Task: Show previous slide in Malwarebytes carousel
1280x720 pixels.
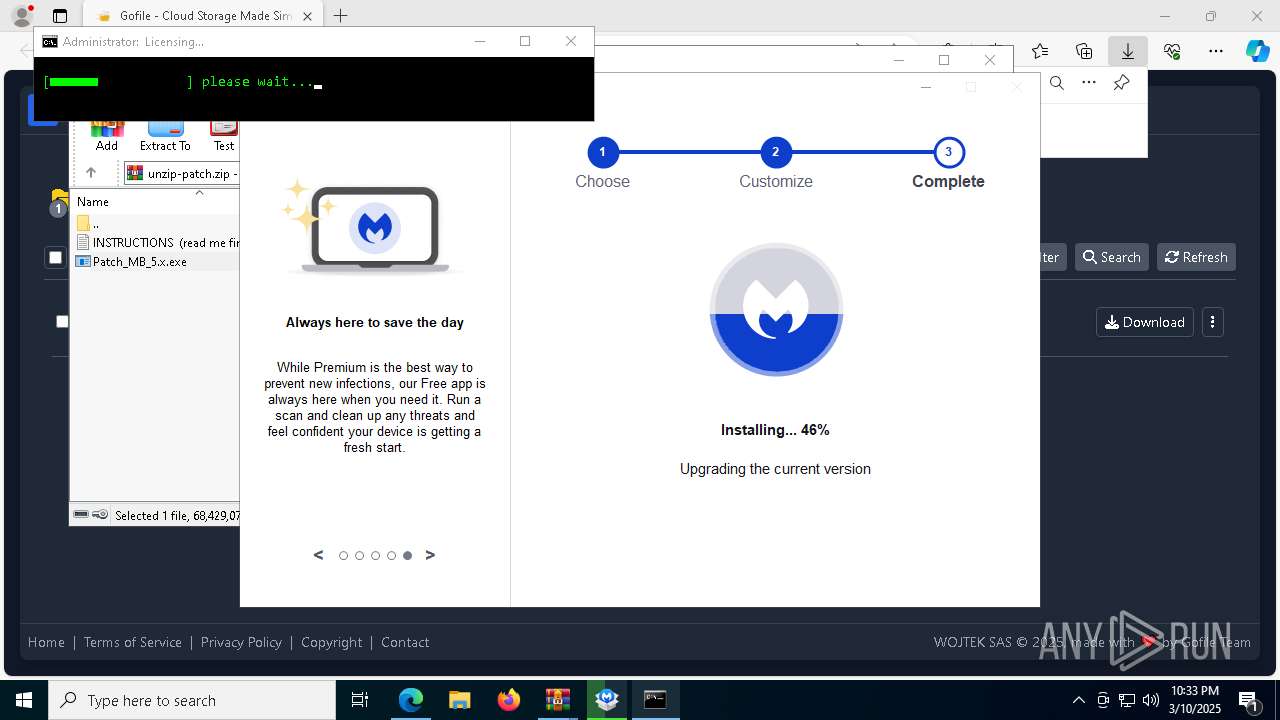Action: coord(319,555)
